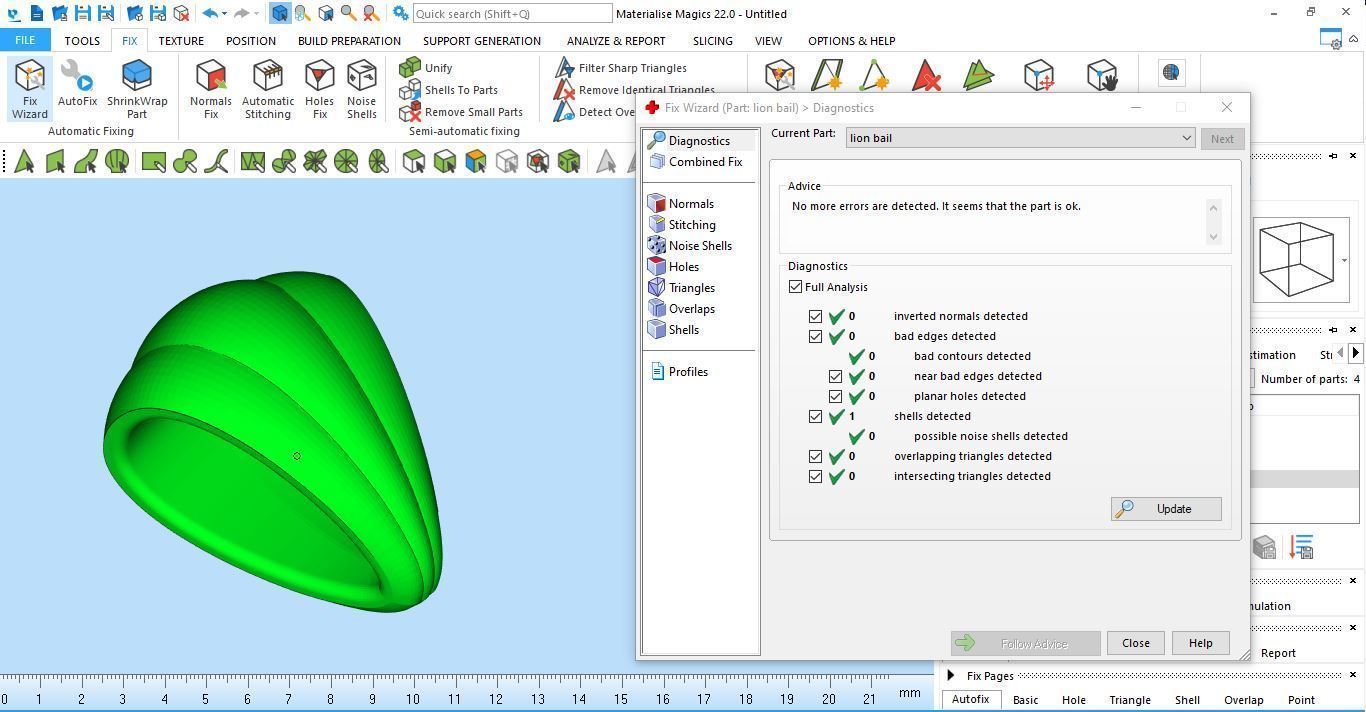Image resolution: width=1366 pixels, height=712 pixels.
Task: Launch the Fix Wizard tool in ribbon
Action: [29, 88]
